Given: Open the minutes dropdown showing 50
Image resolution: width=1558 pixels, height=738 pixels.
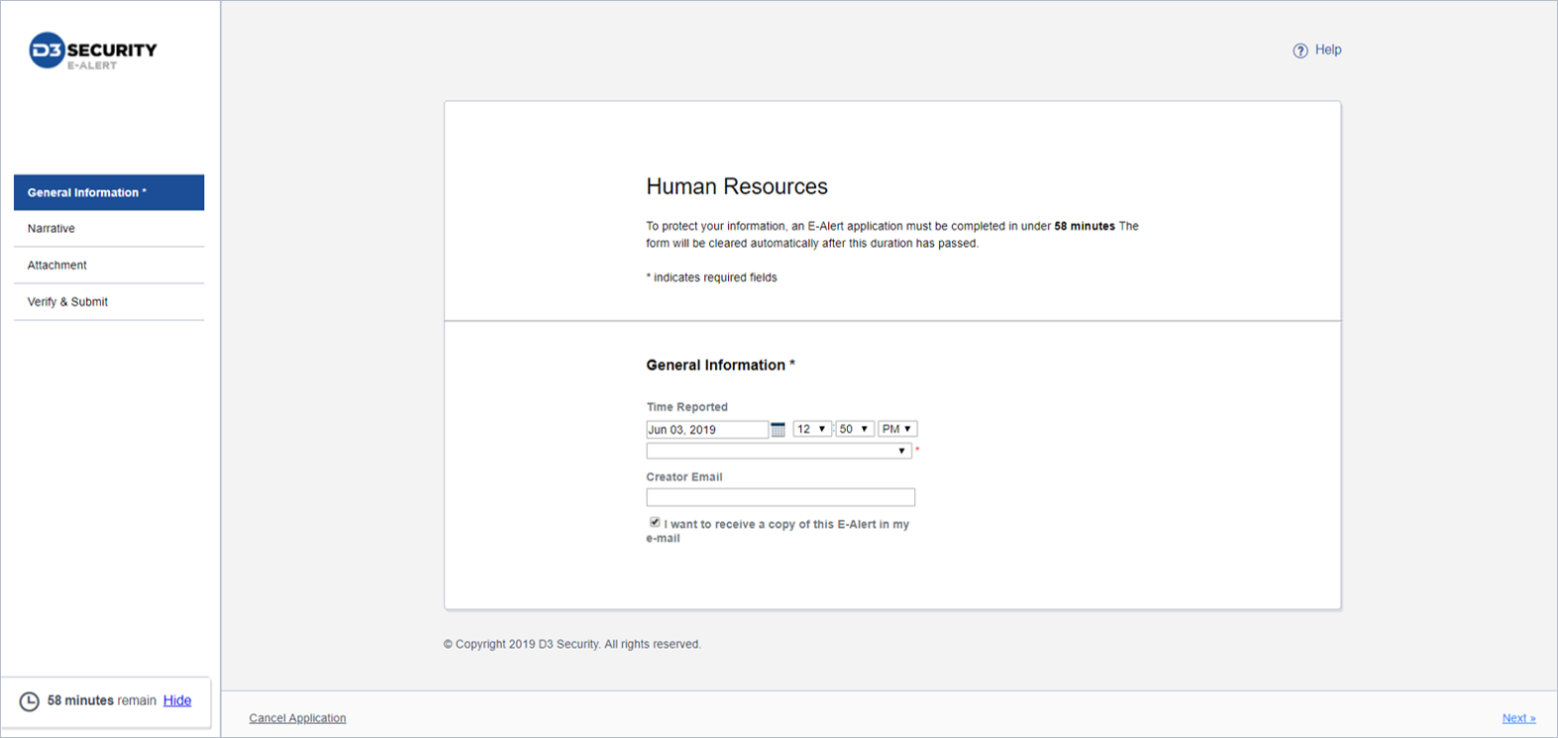Looking at the screenshot, I should [855, 429].
